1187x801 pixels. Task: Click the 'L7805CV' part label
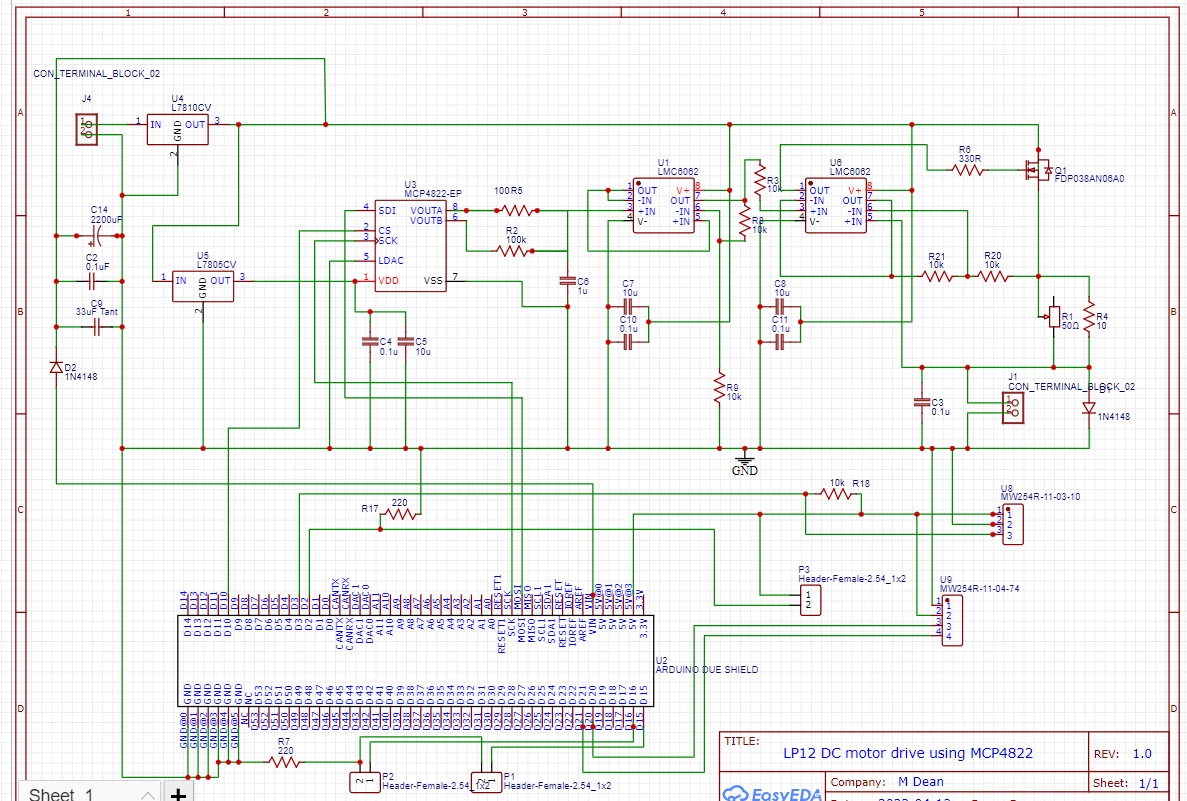coord(217,265)
